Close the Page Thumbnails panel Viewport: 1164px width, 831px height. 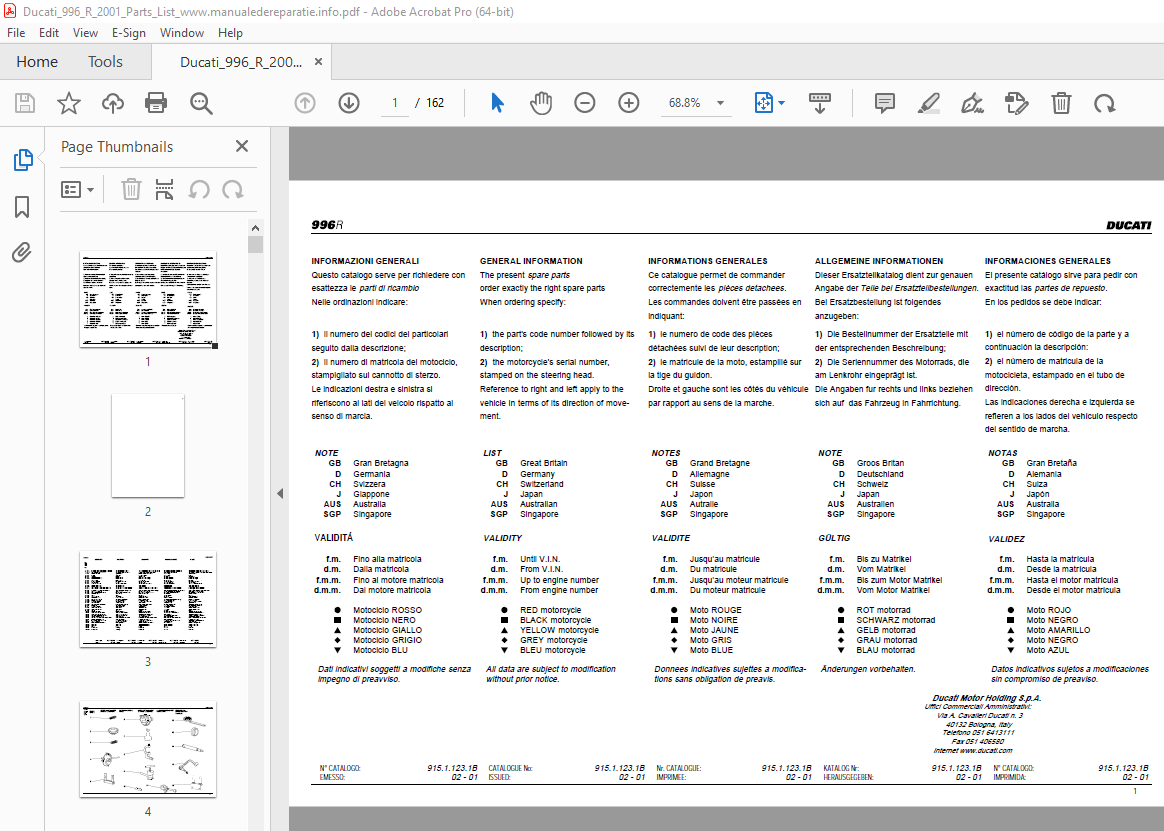242,146
